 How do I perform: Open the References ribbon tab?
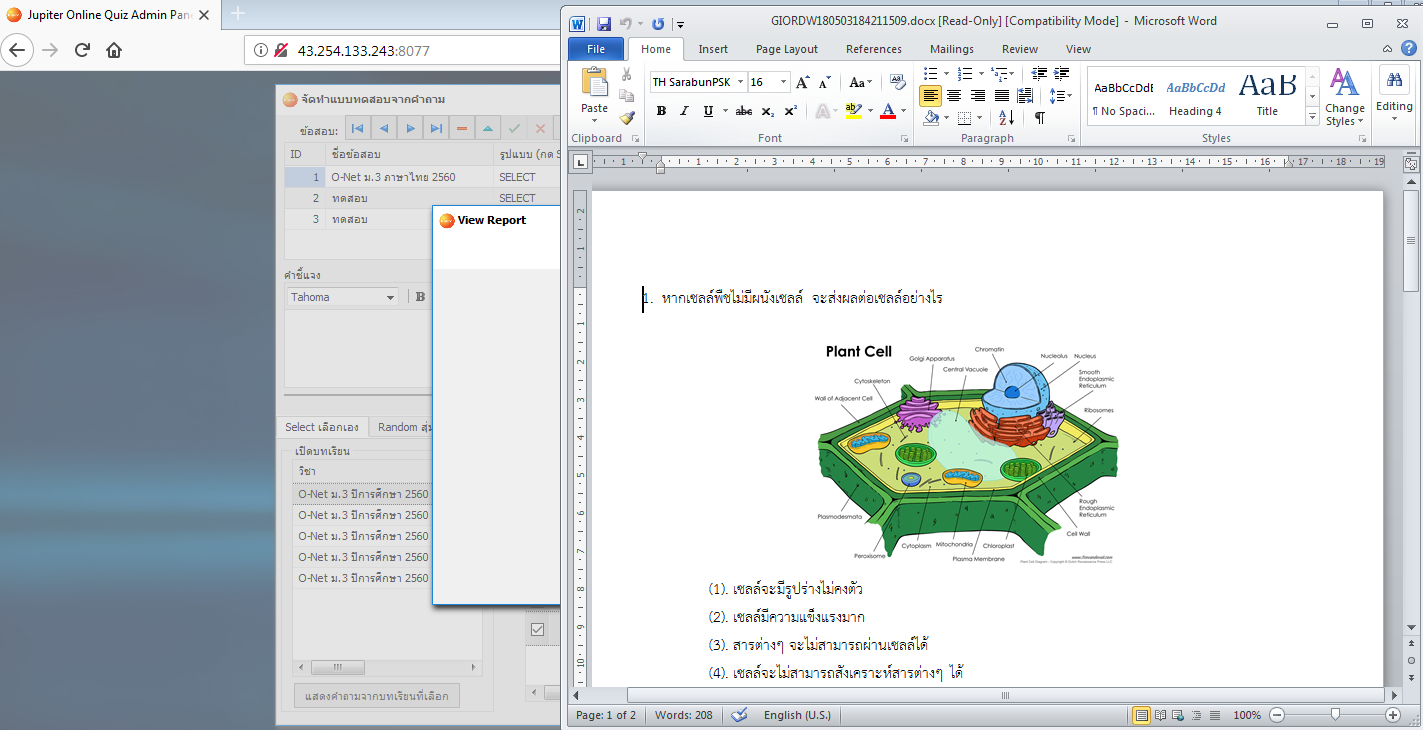[874, 49]
